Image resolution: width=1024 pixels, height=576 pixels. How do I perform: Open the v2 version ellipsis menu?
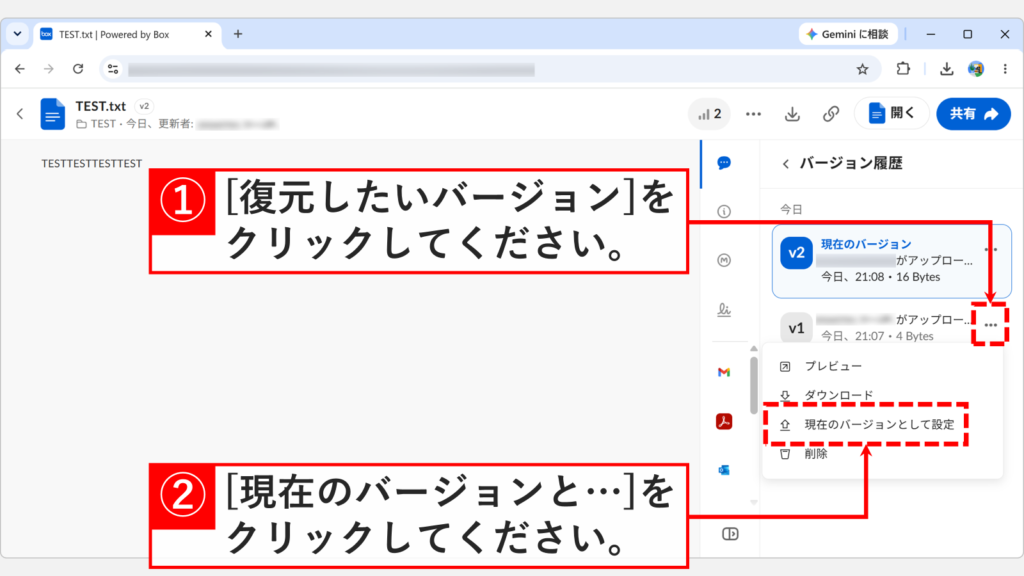[x=991, y=249]
